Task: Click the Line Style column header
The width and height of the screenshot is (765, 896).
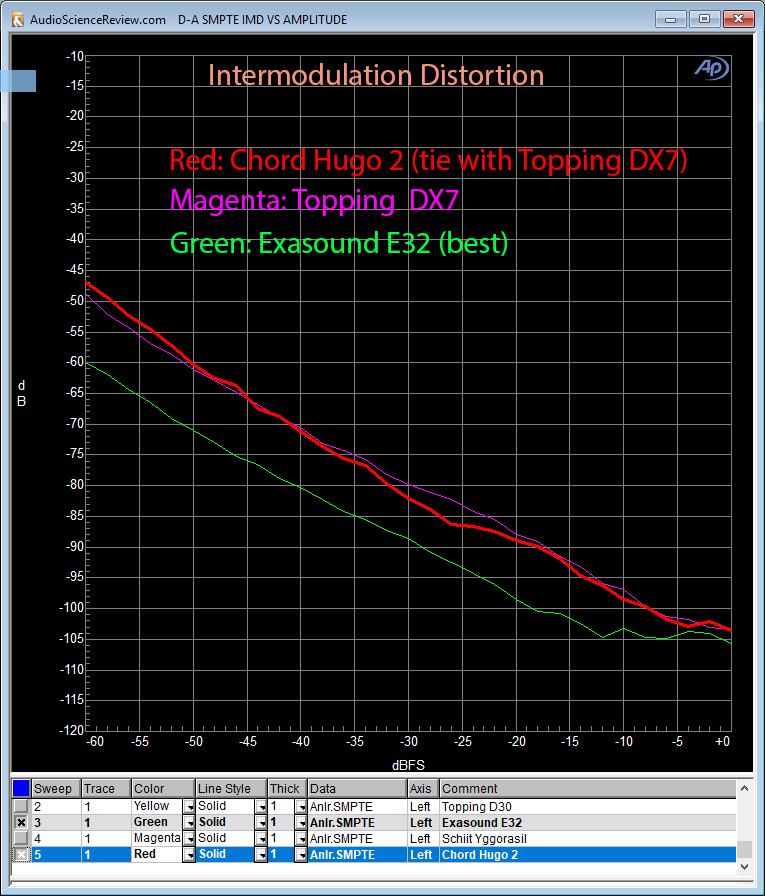Action: pyautogui.click(x=231, y=789)
